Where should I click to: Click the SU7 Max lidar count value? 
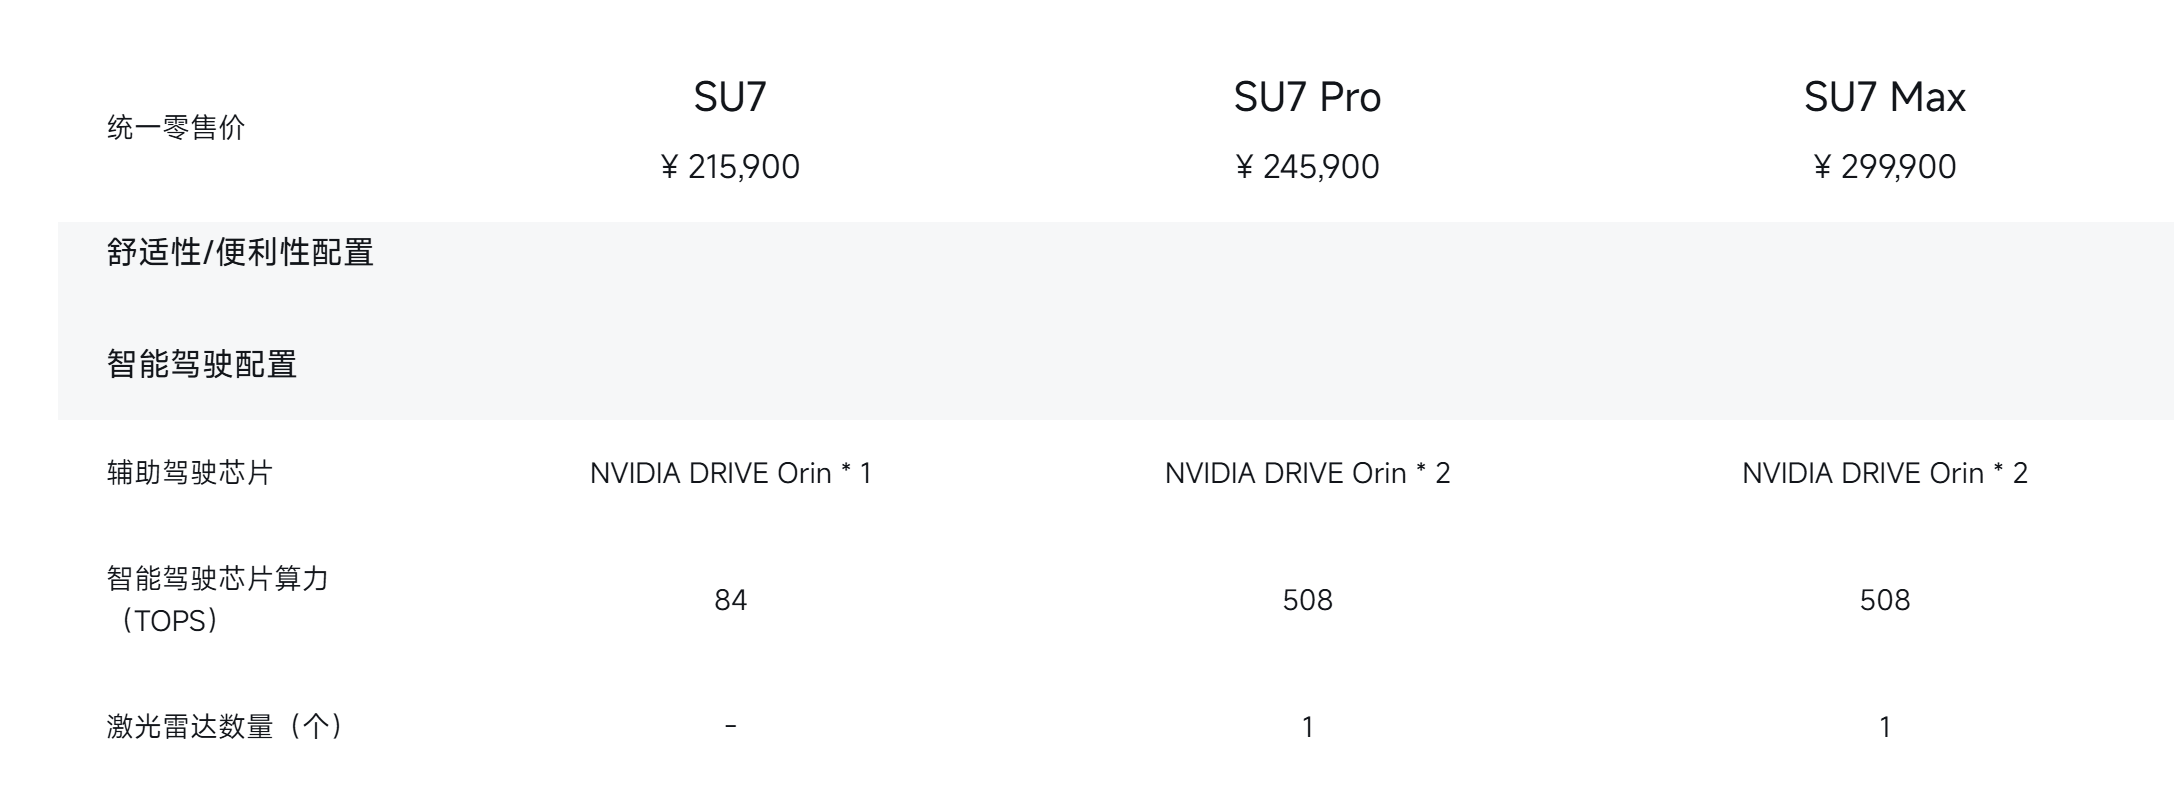pyautogui.click(x=1884, y=727)
